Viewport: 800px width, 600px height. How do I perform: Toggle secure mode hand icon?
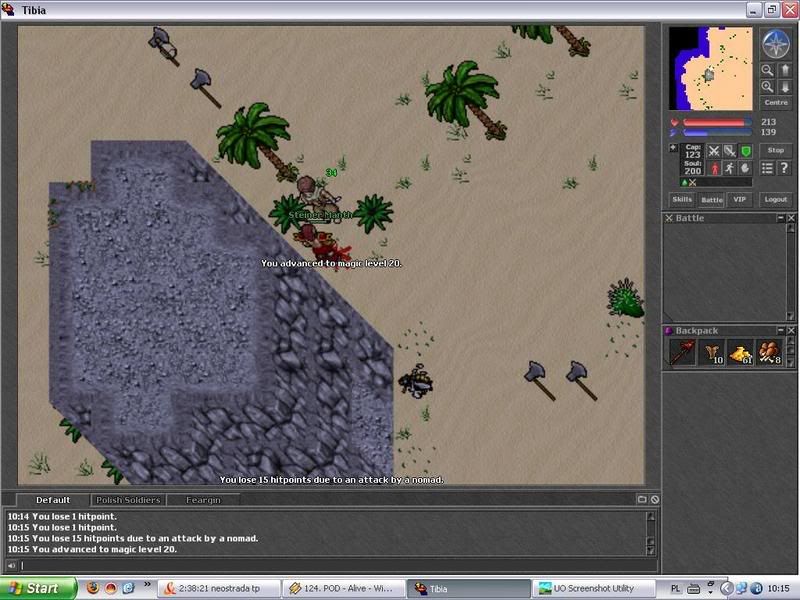tap(746, 168)
